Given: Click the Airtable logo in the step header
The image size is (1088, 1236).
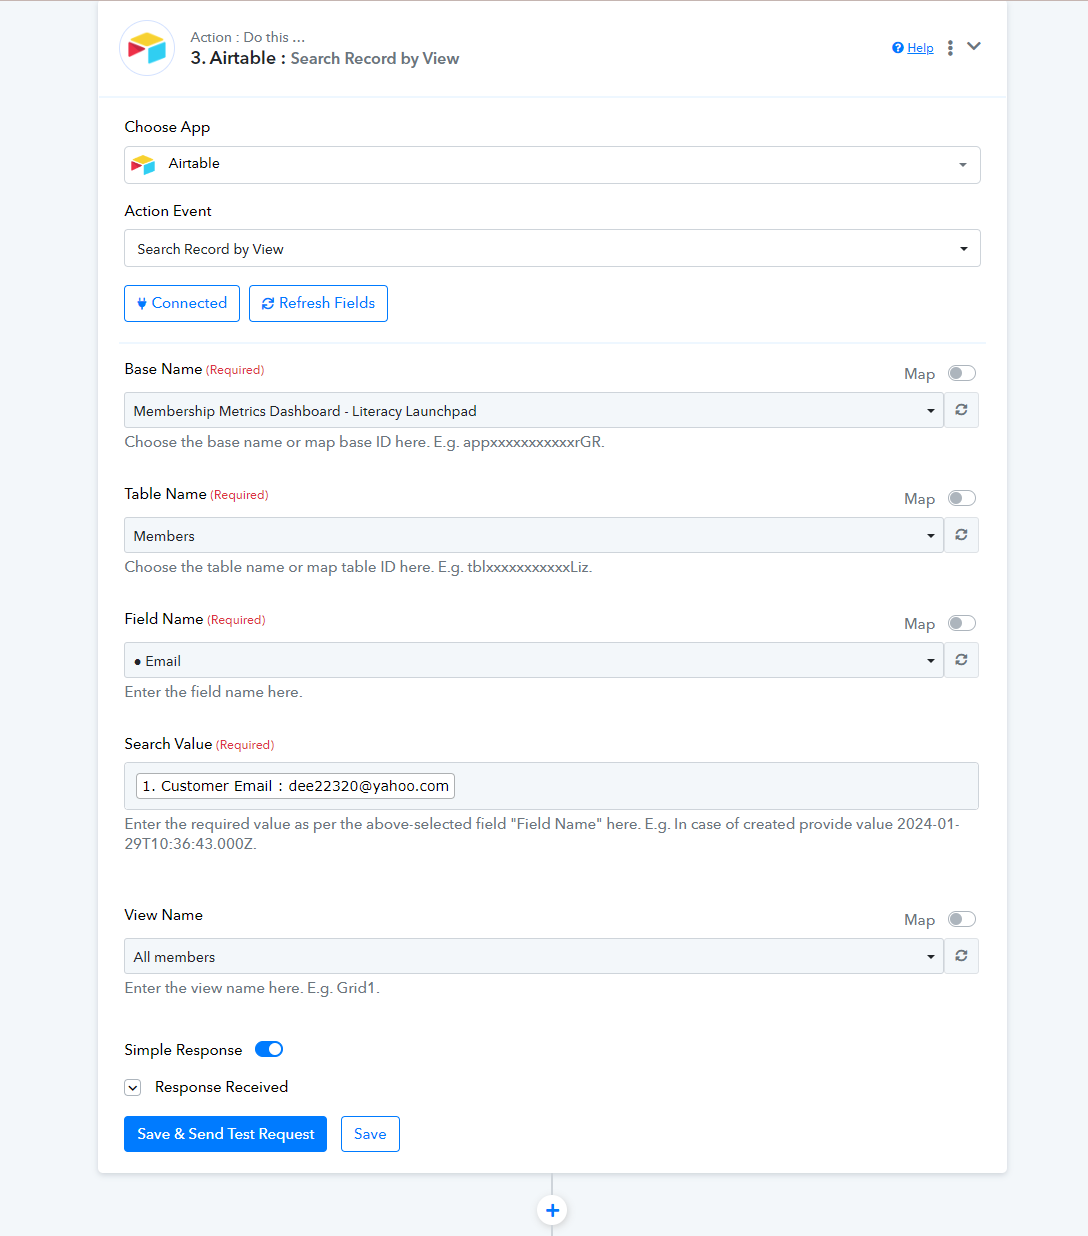Looking at the screenshot, I should pos(147,48).
